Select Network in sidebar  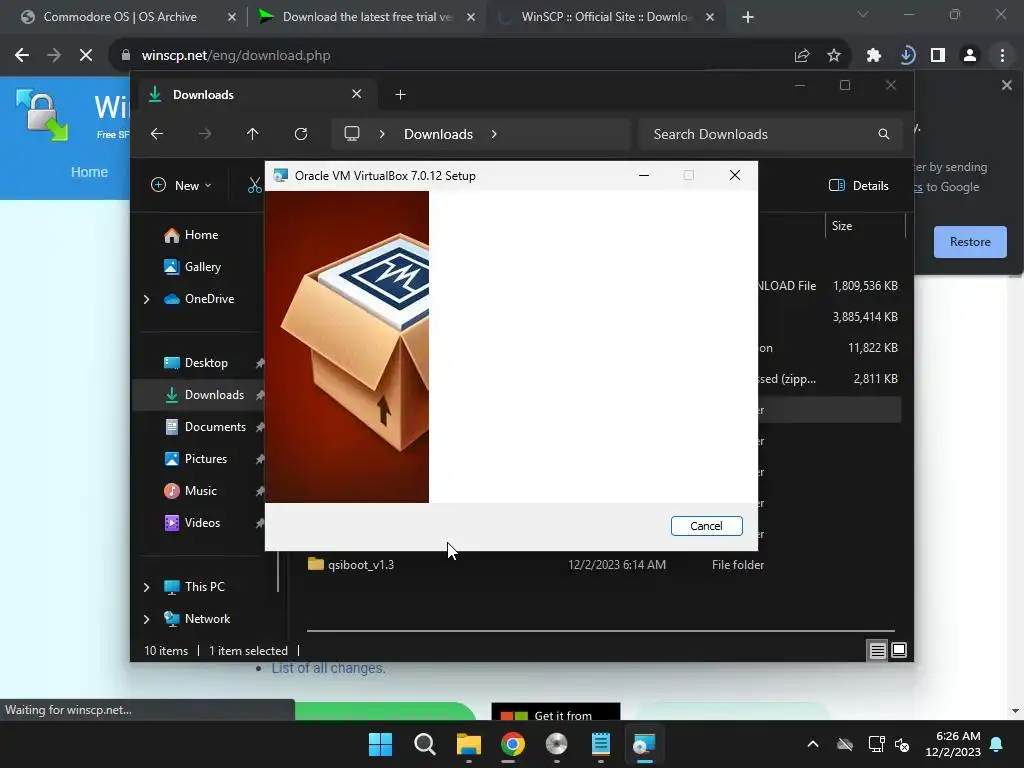click(207, 619)
